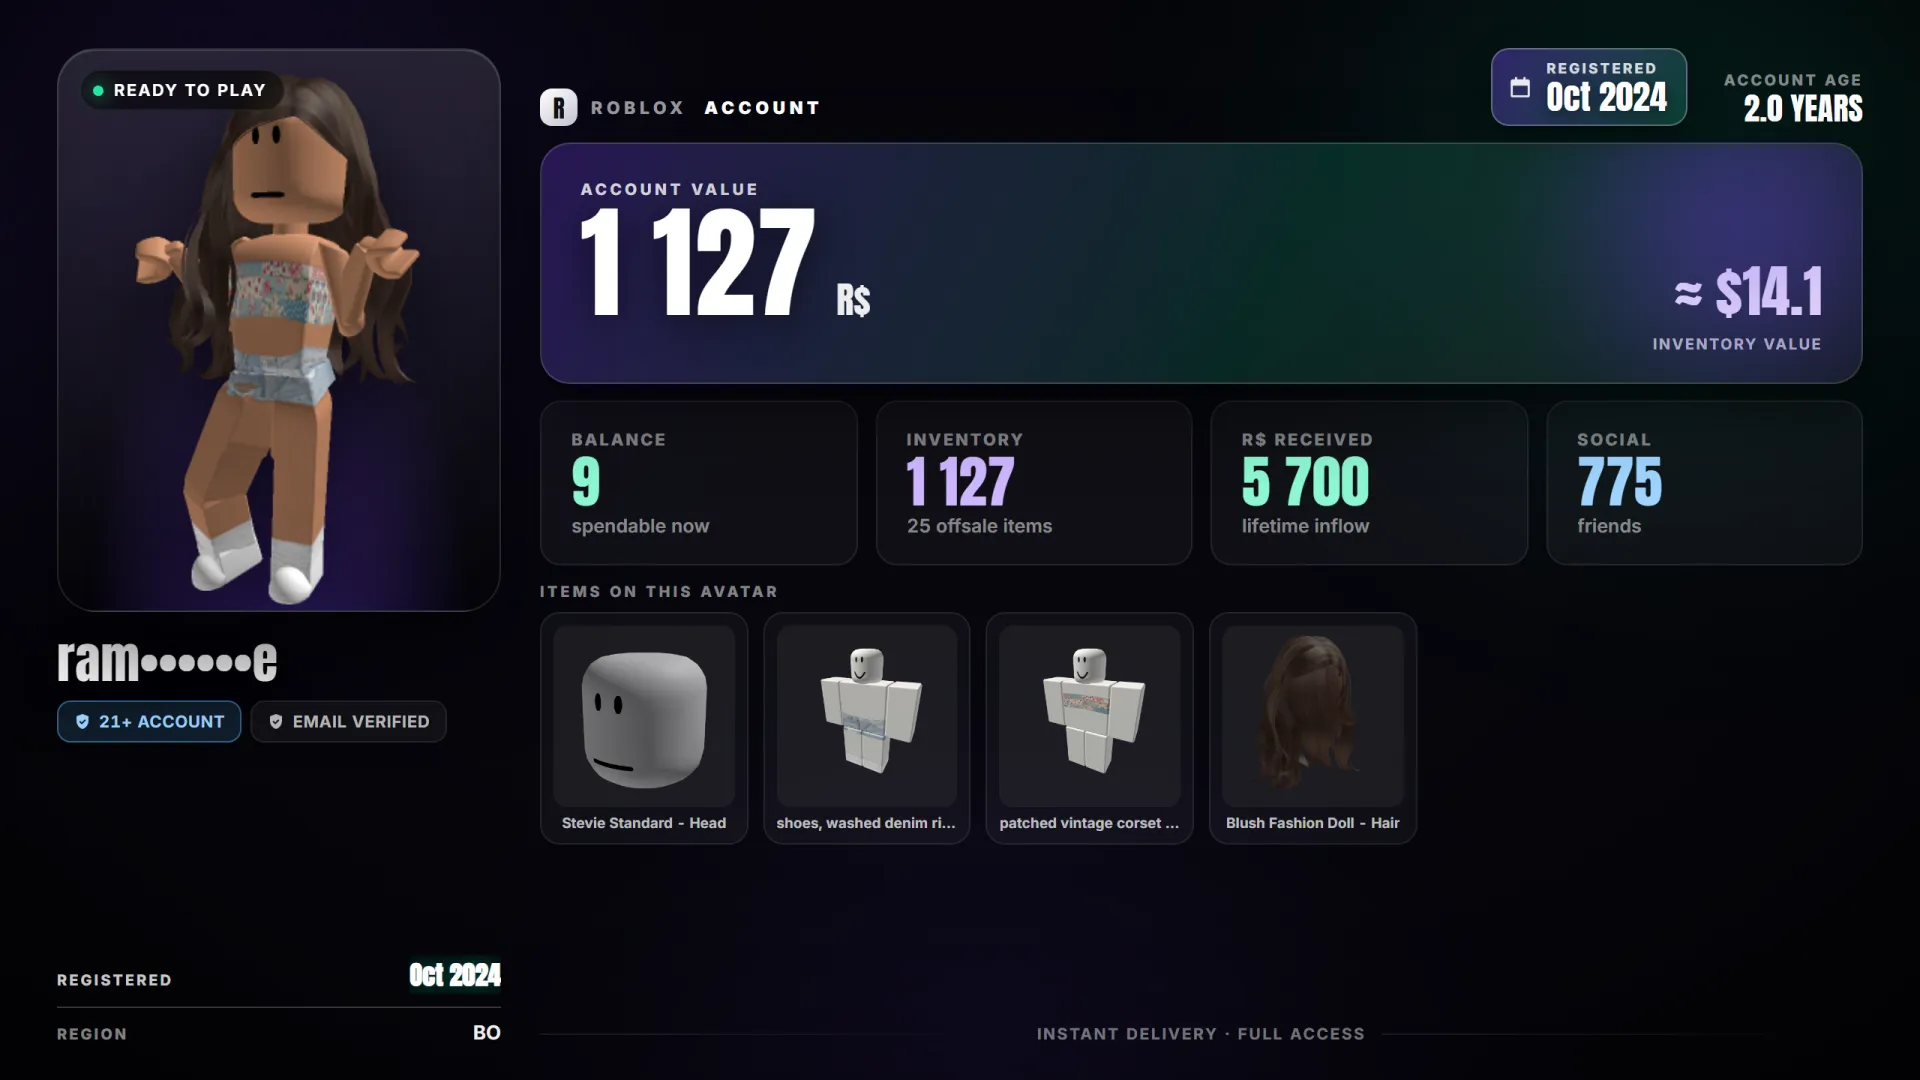The image size is (1920, 1080).
Task: Click the avatar preview image
Action: coord(279,330)
